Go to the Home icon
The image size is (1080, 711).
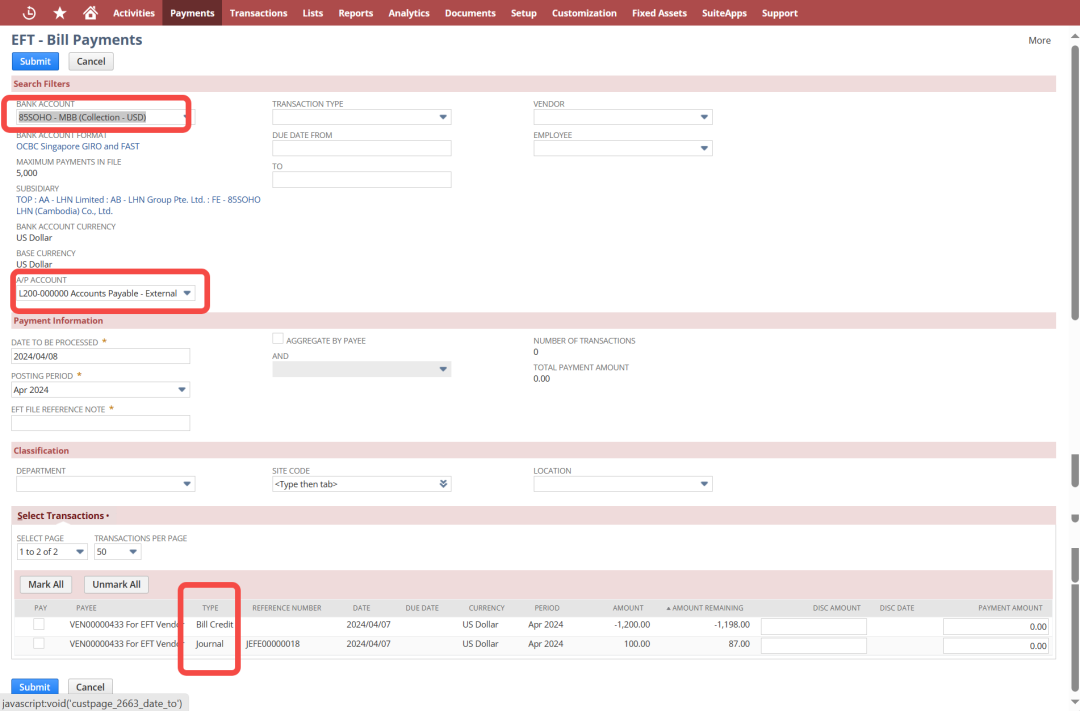click(90, 12)
